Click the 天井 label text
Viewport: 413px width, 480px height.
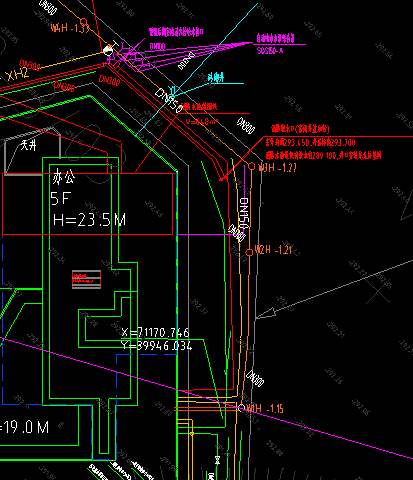coord(28,145)
